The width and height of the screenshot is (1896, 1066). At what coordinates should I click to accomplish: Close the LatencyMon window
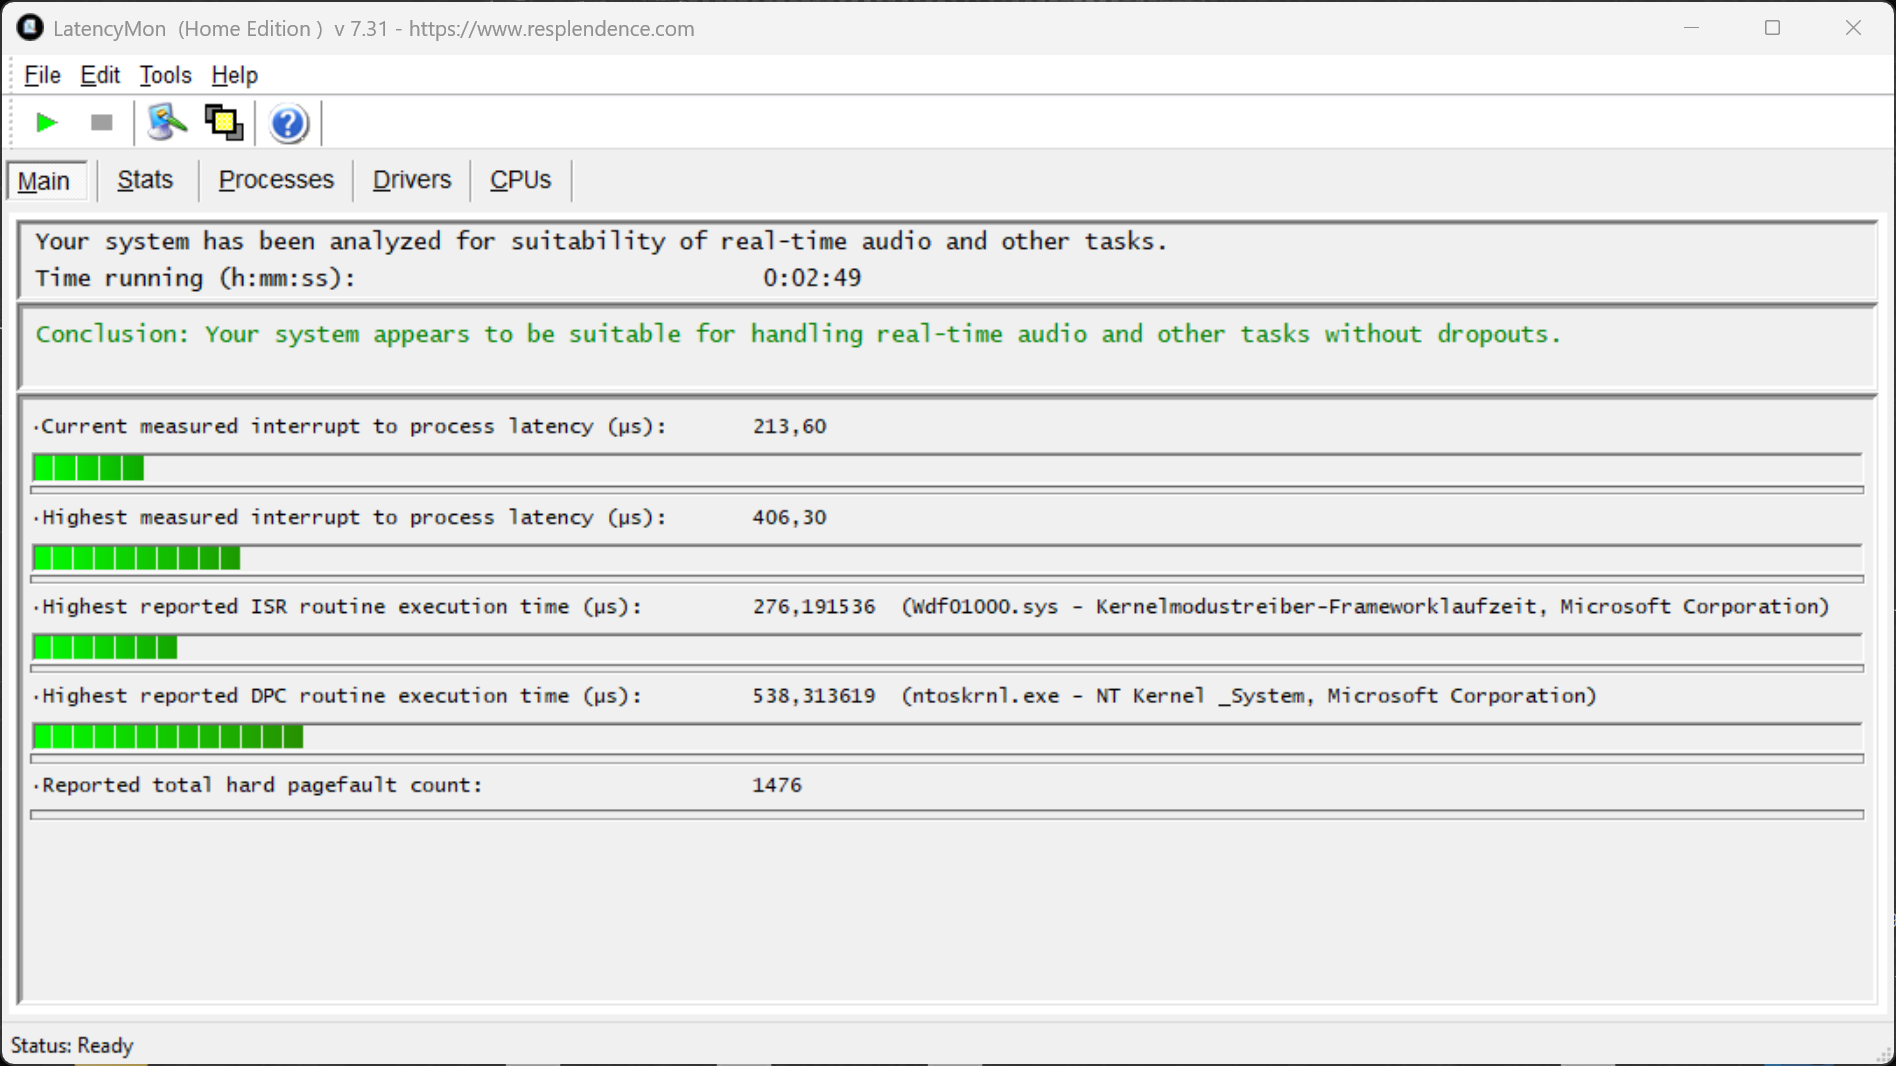click(x=1853, y=28)
